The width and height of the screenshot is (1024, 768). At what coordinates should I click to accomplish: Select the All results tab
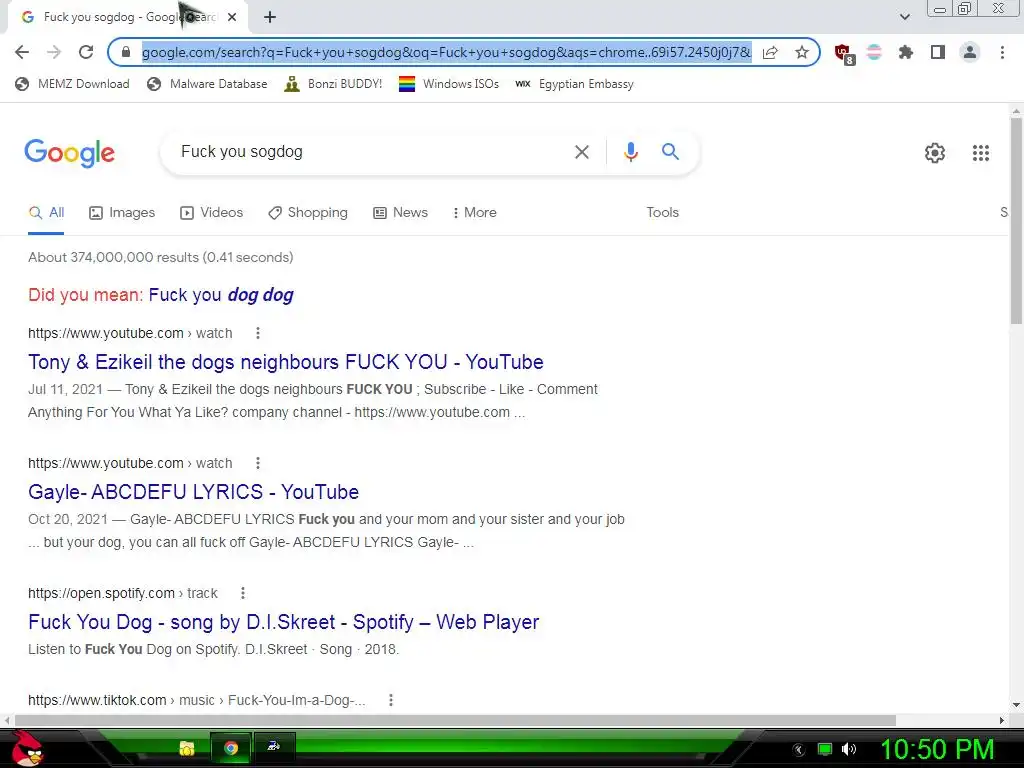pyautogui.click(x=46, y=213)
